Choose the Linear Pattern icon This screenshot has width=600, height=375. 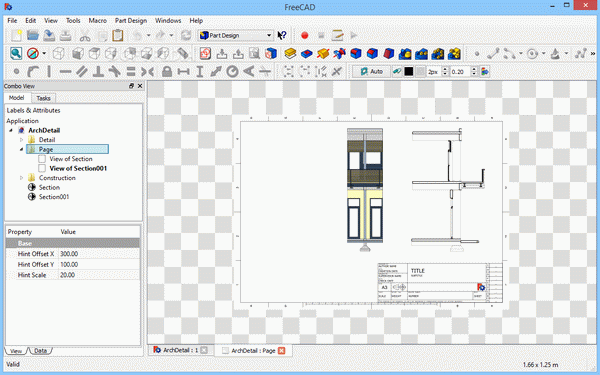coord(421,54)
